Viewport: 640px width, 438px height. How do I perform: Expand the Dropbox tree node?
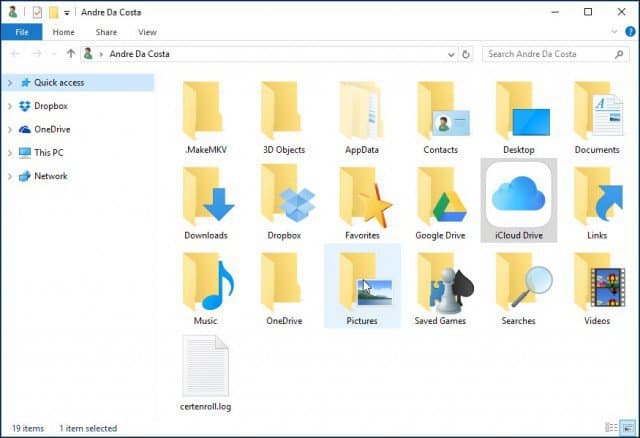(x=10, y=106)
